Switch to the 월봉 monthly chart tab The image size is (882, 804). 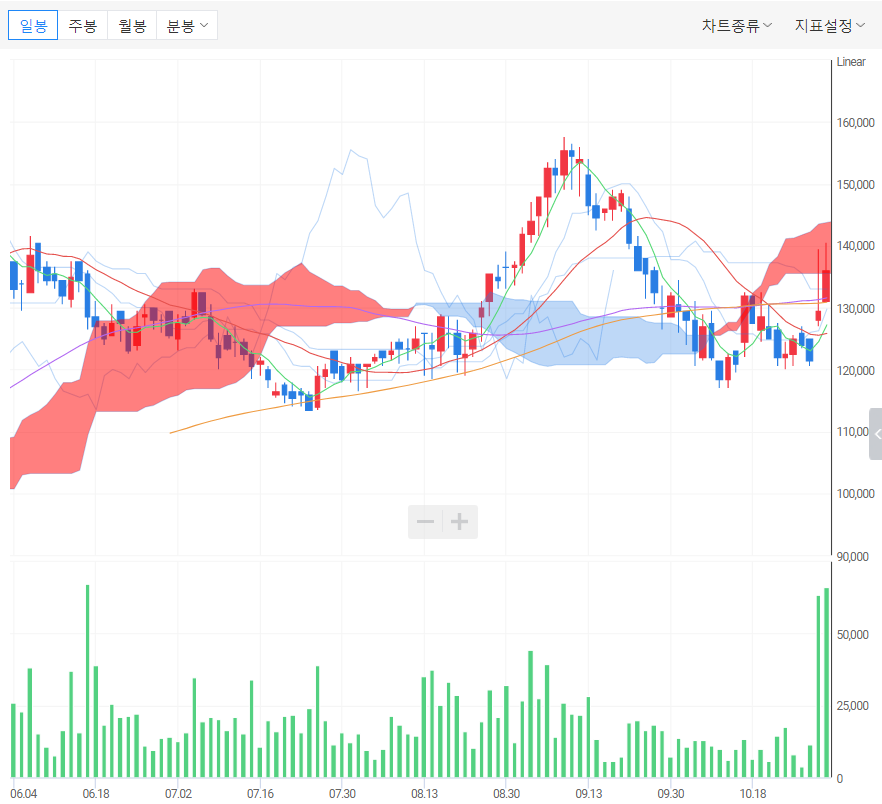pyautogui.click(x=132, y=25)
